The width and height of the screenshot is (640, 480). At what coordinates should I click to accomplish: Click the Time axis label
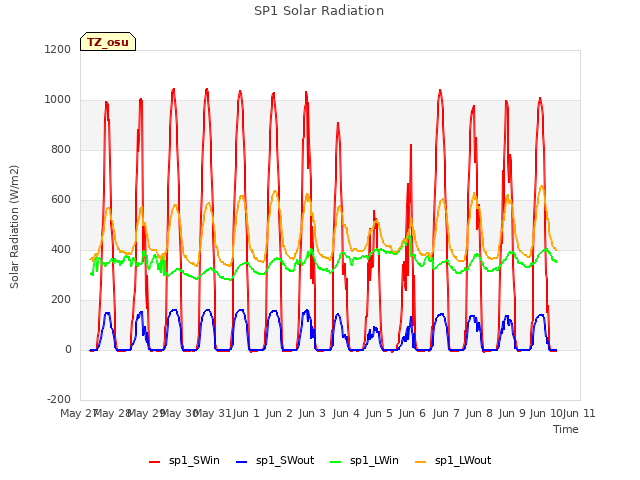pos(566,429)
